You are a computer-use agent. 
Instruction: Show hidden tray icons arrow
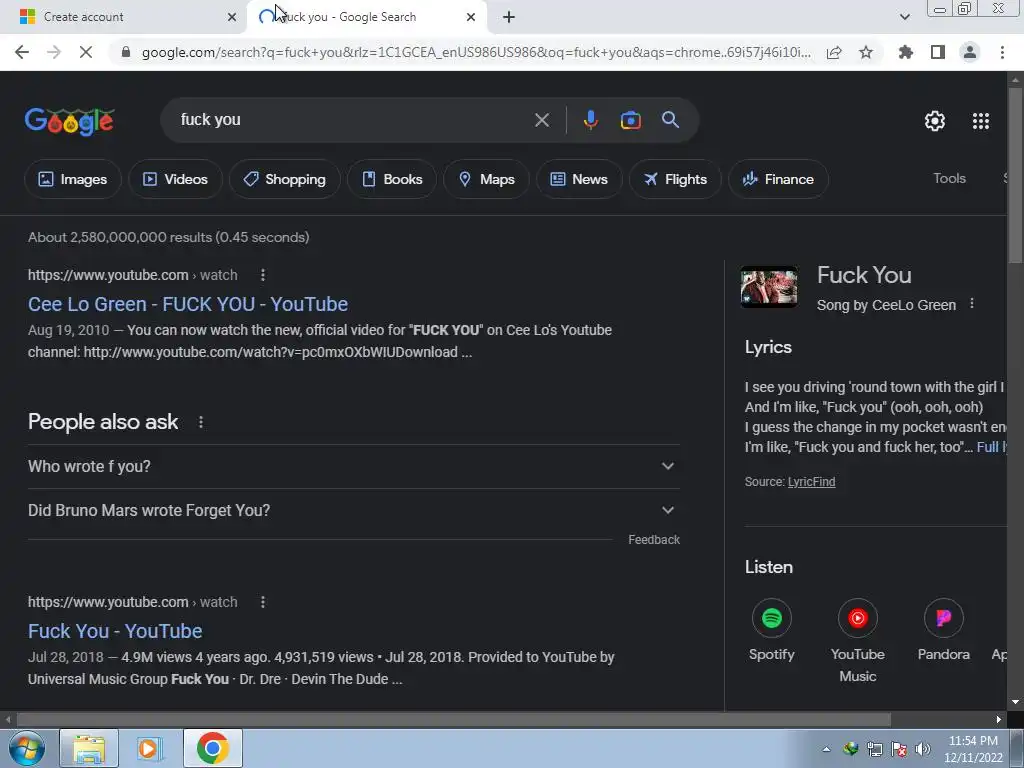tap(826, 749)
